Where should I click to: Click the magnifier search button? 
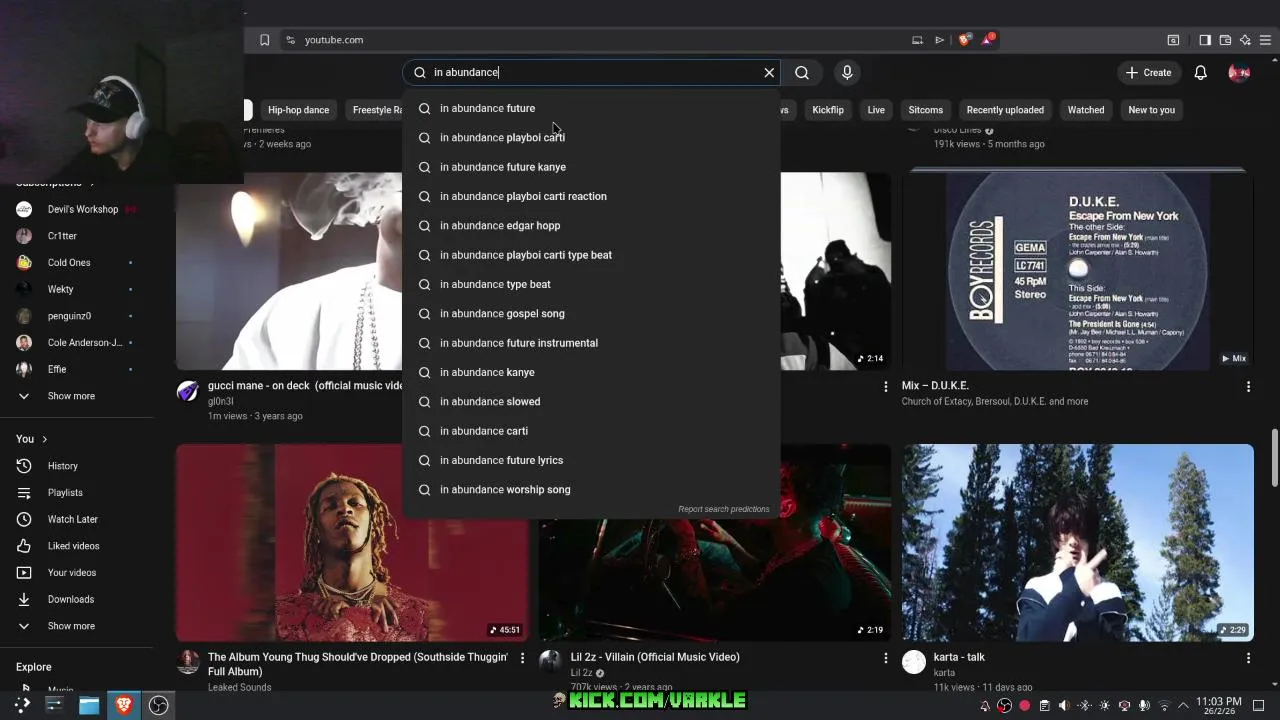tap(802, 72)
